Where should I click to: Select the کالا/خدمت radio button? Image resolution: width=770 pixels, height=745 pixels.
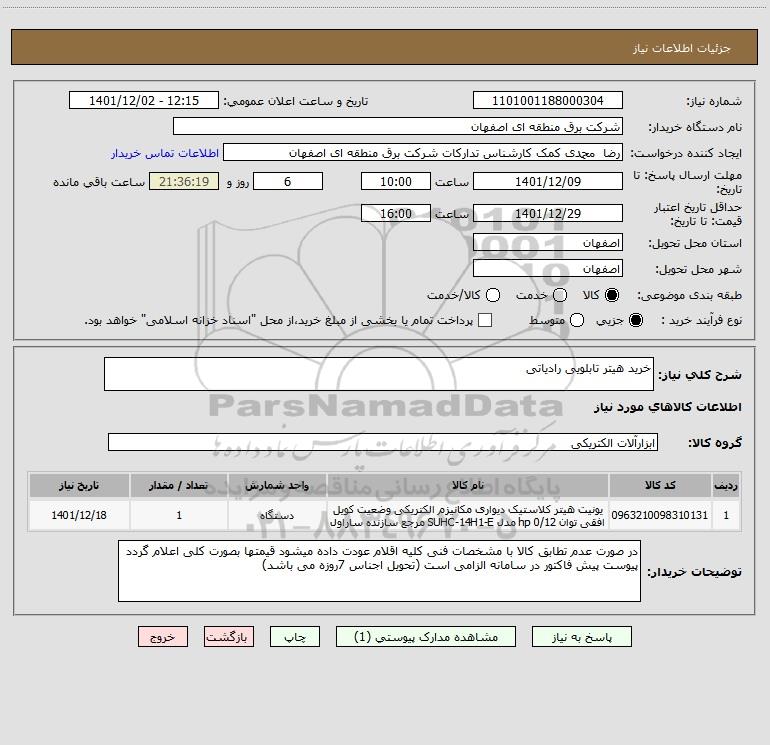pyautogui.click(x=493, y=295)
